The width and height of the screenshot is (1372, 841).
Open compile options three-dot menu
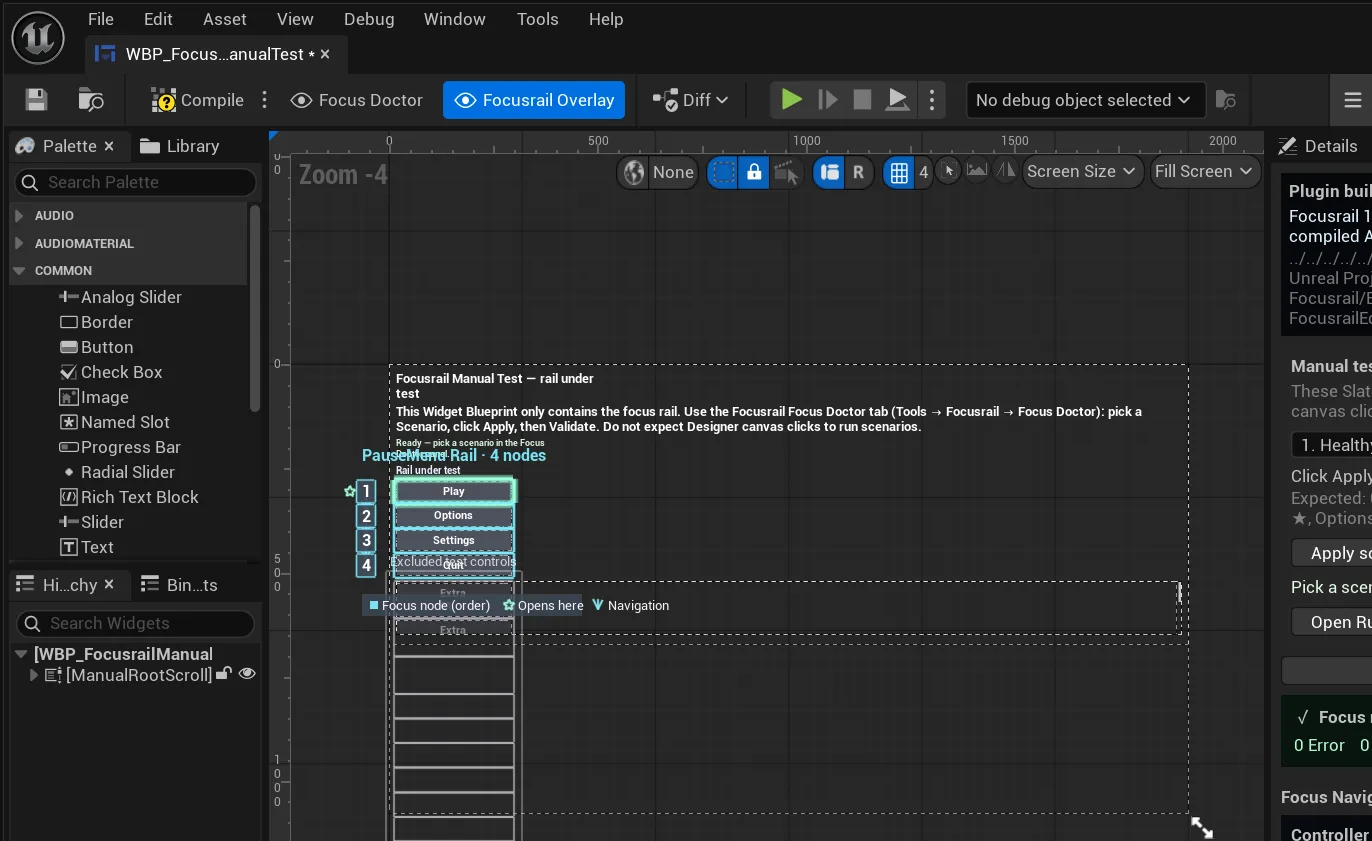click(264, 100)
